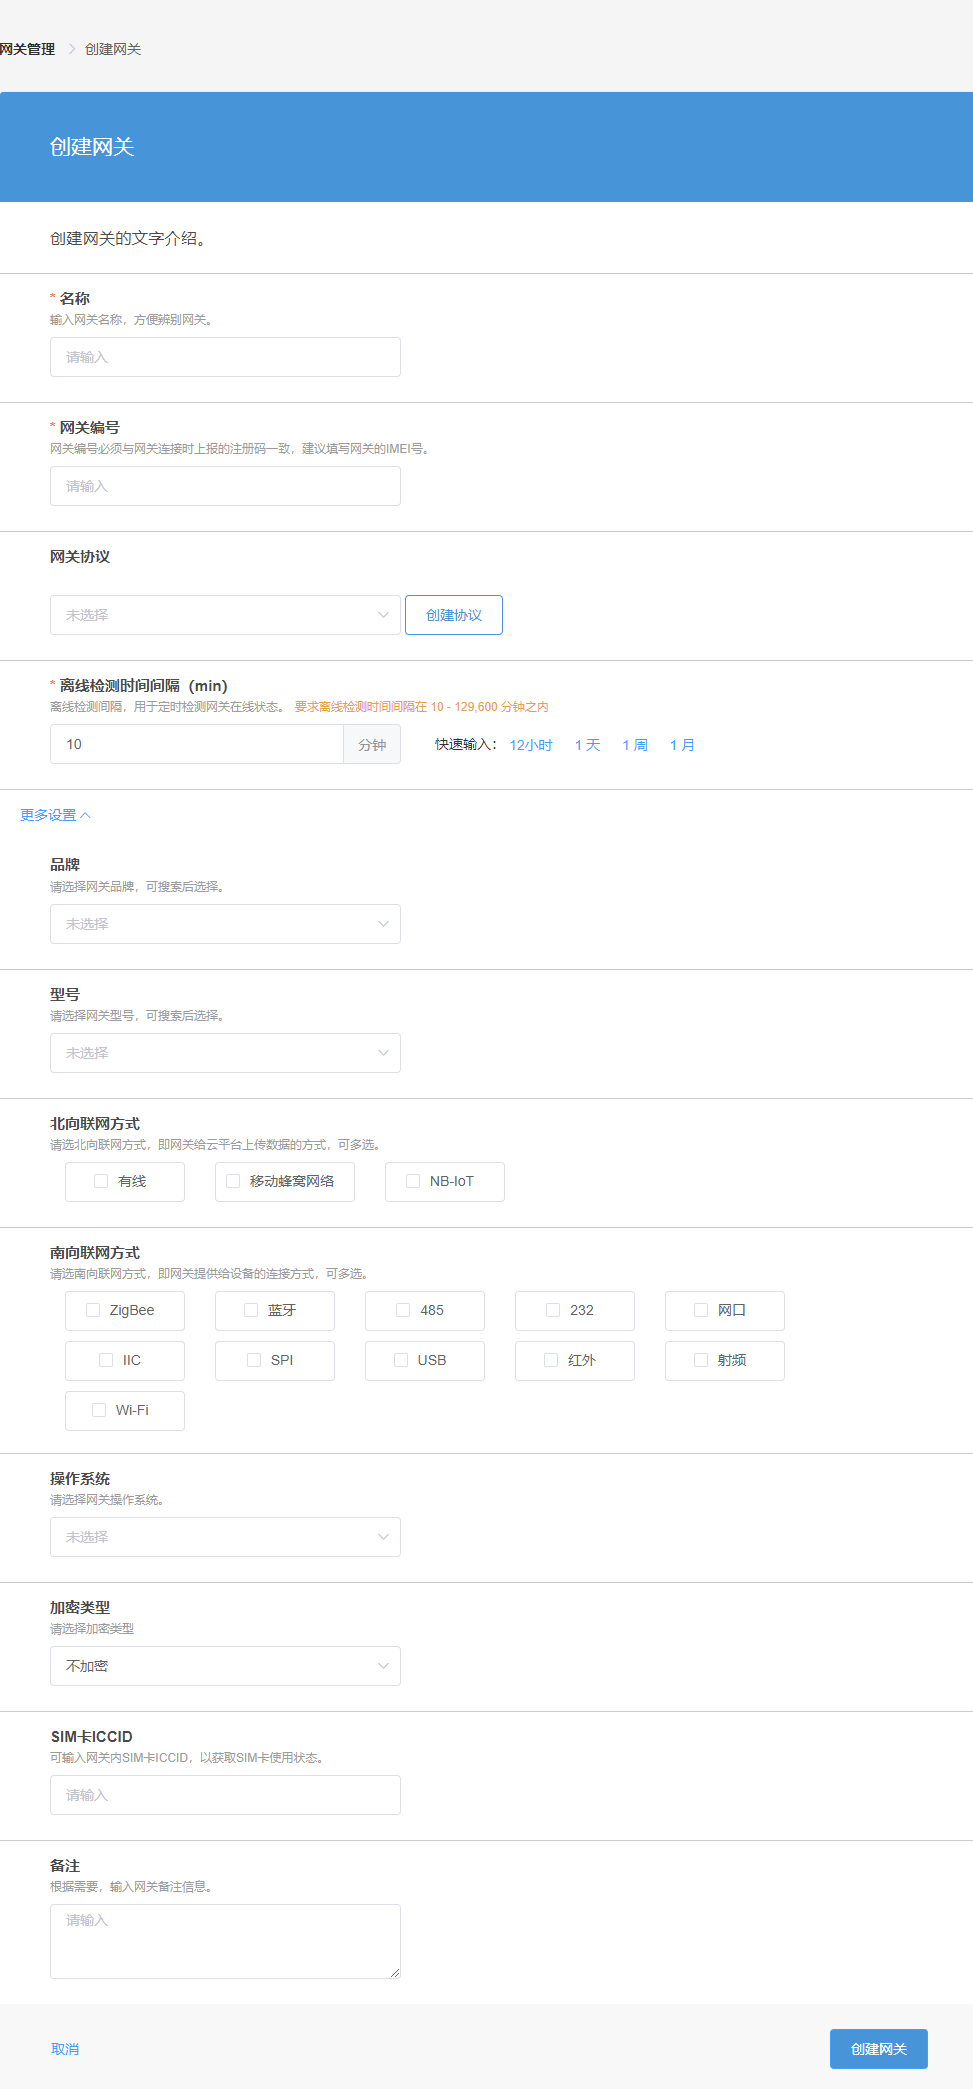Open the 加密类型 dropdown showing 不加密
This screenshot has width=973, height=2089.
(x=225, y=1666)
